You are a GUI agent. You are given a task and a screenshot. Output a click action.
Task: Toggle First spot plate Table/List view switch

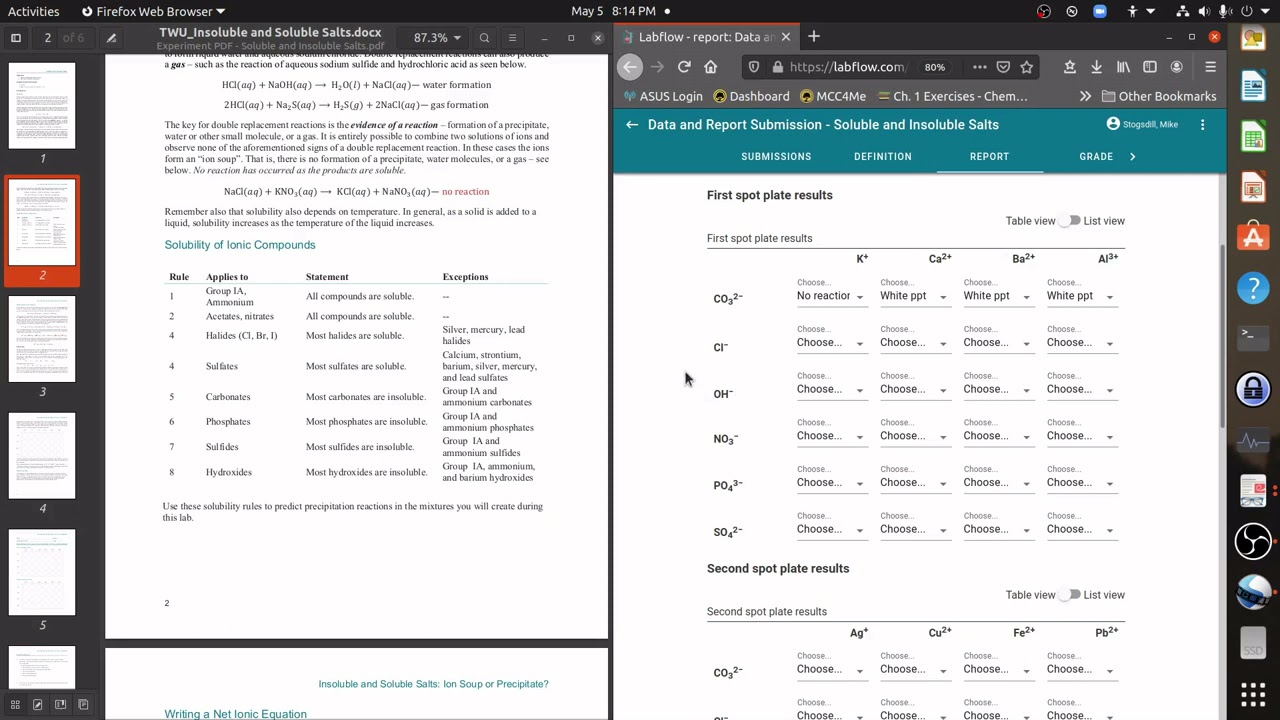click(x=1071, y=221)
